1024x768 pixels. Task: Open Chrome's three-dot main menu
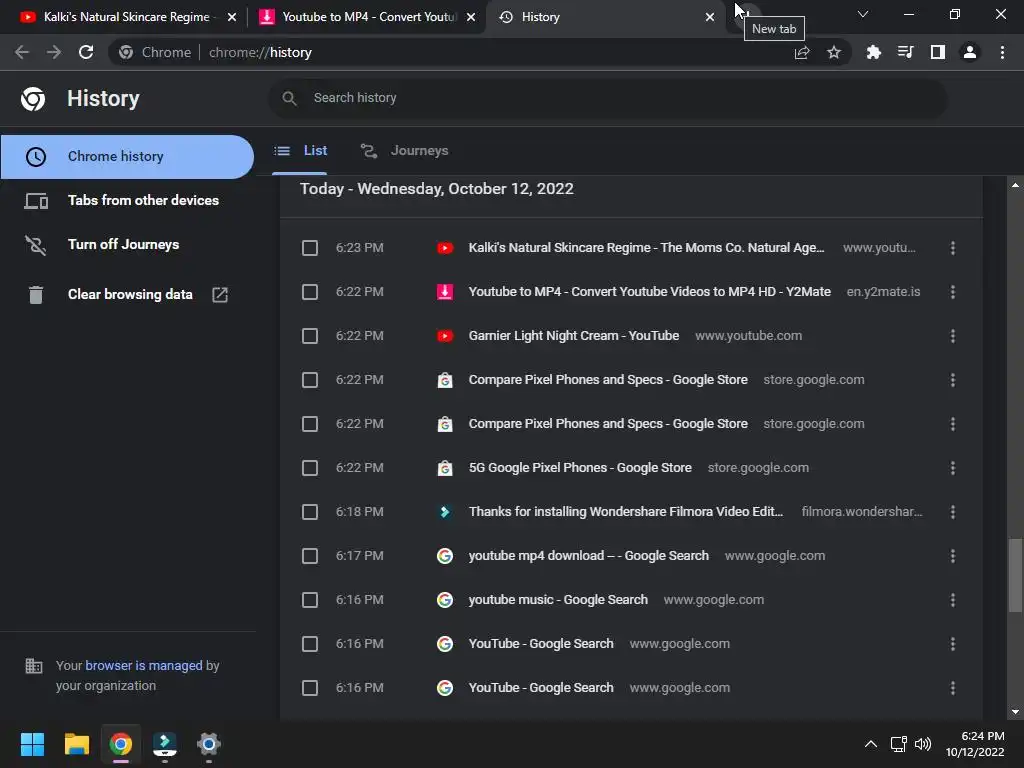click(x=1002, y=52)
